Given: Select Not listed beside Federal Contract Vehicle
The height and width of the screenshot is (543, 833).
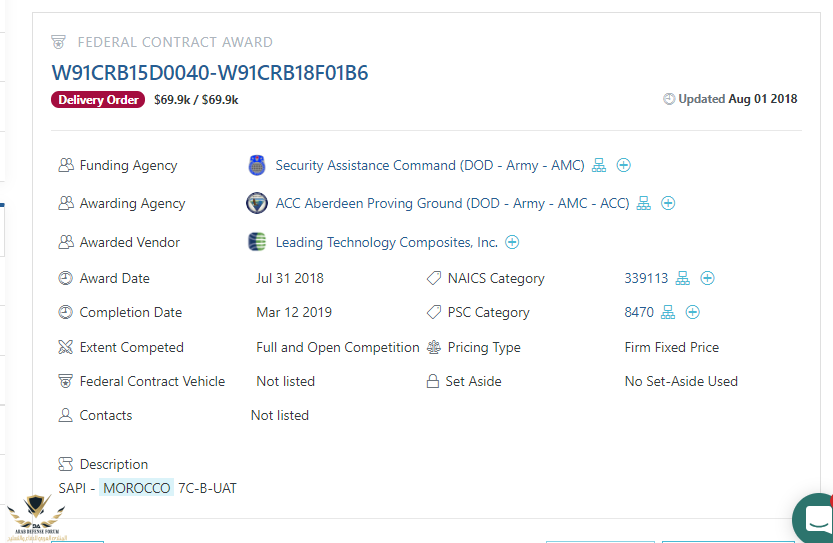Looking at the screenshot, I should click(x=286, y=381).
